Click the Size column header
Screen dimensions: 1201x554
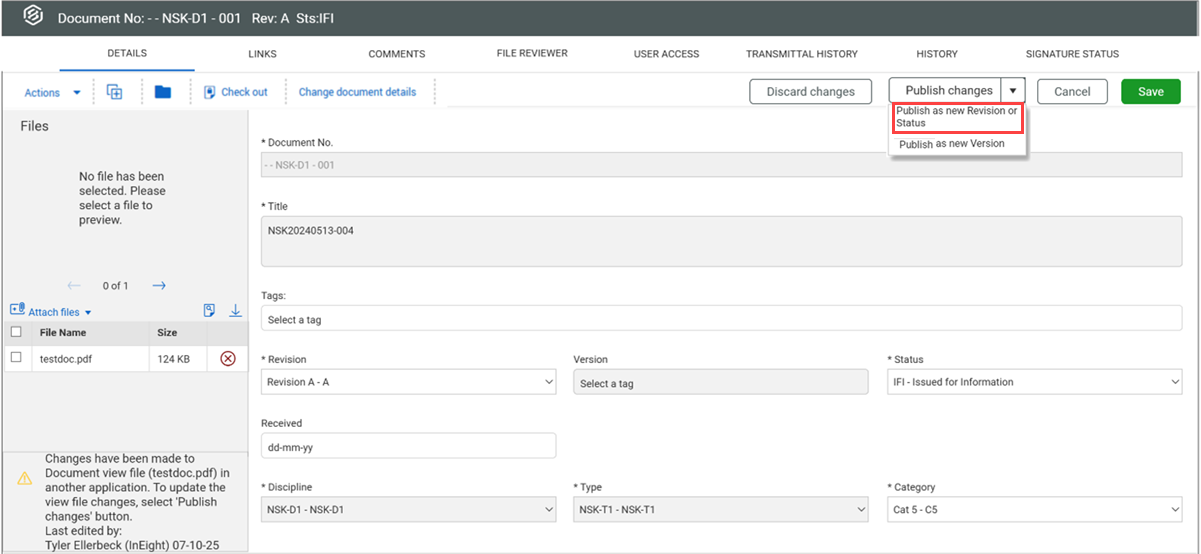(167, 332)
